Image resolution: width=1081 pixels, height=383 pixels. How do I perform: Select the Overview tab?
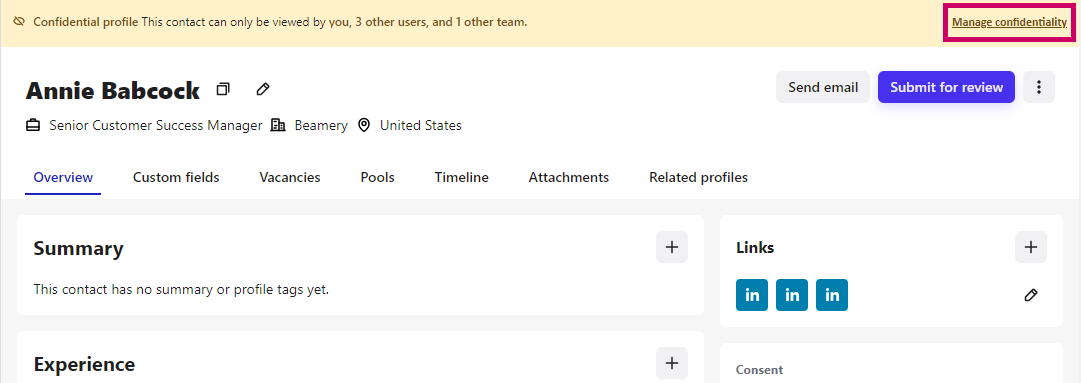pos(63,178)
